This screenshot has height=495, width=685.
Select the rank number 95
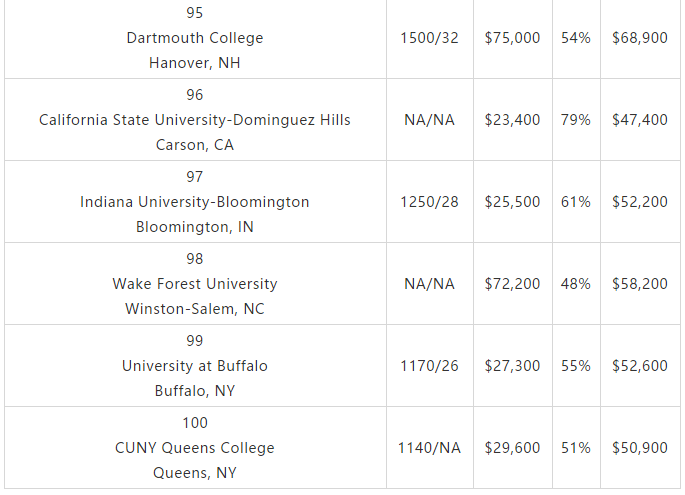pos(195,13)
